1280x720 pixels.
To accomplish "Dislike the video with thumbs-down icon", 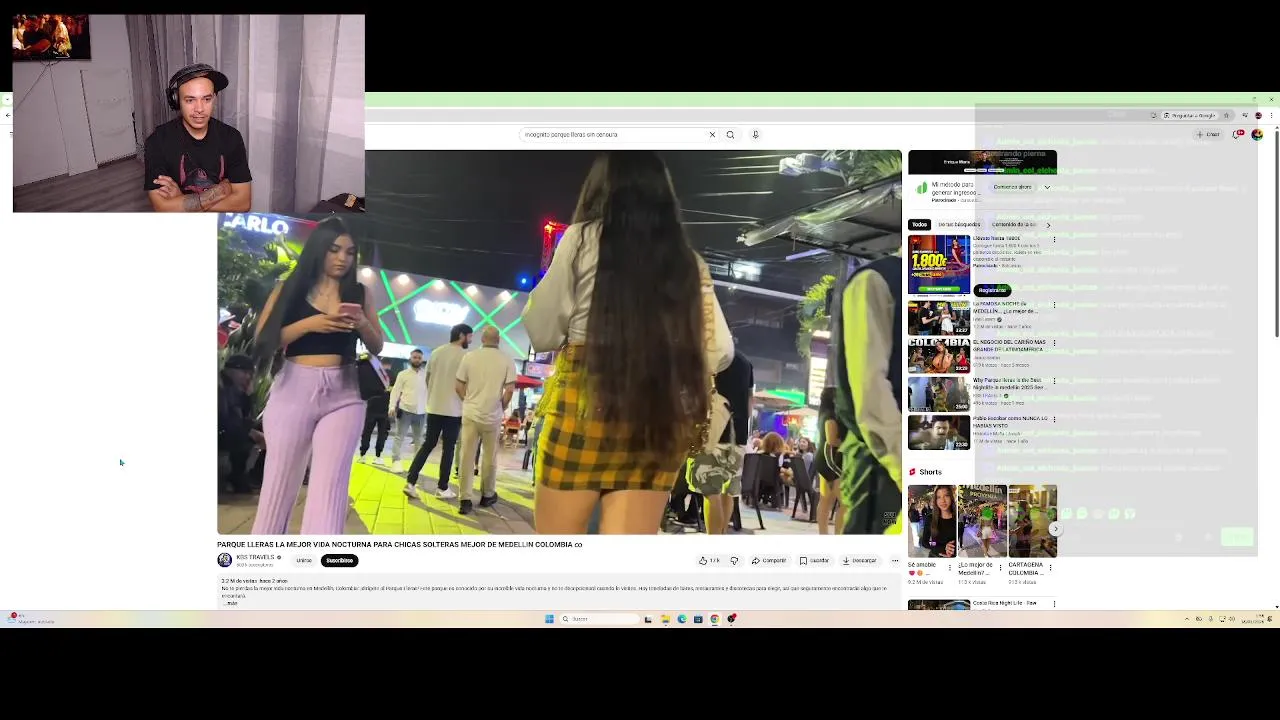I will click(734, 560).
